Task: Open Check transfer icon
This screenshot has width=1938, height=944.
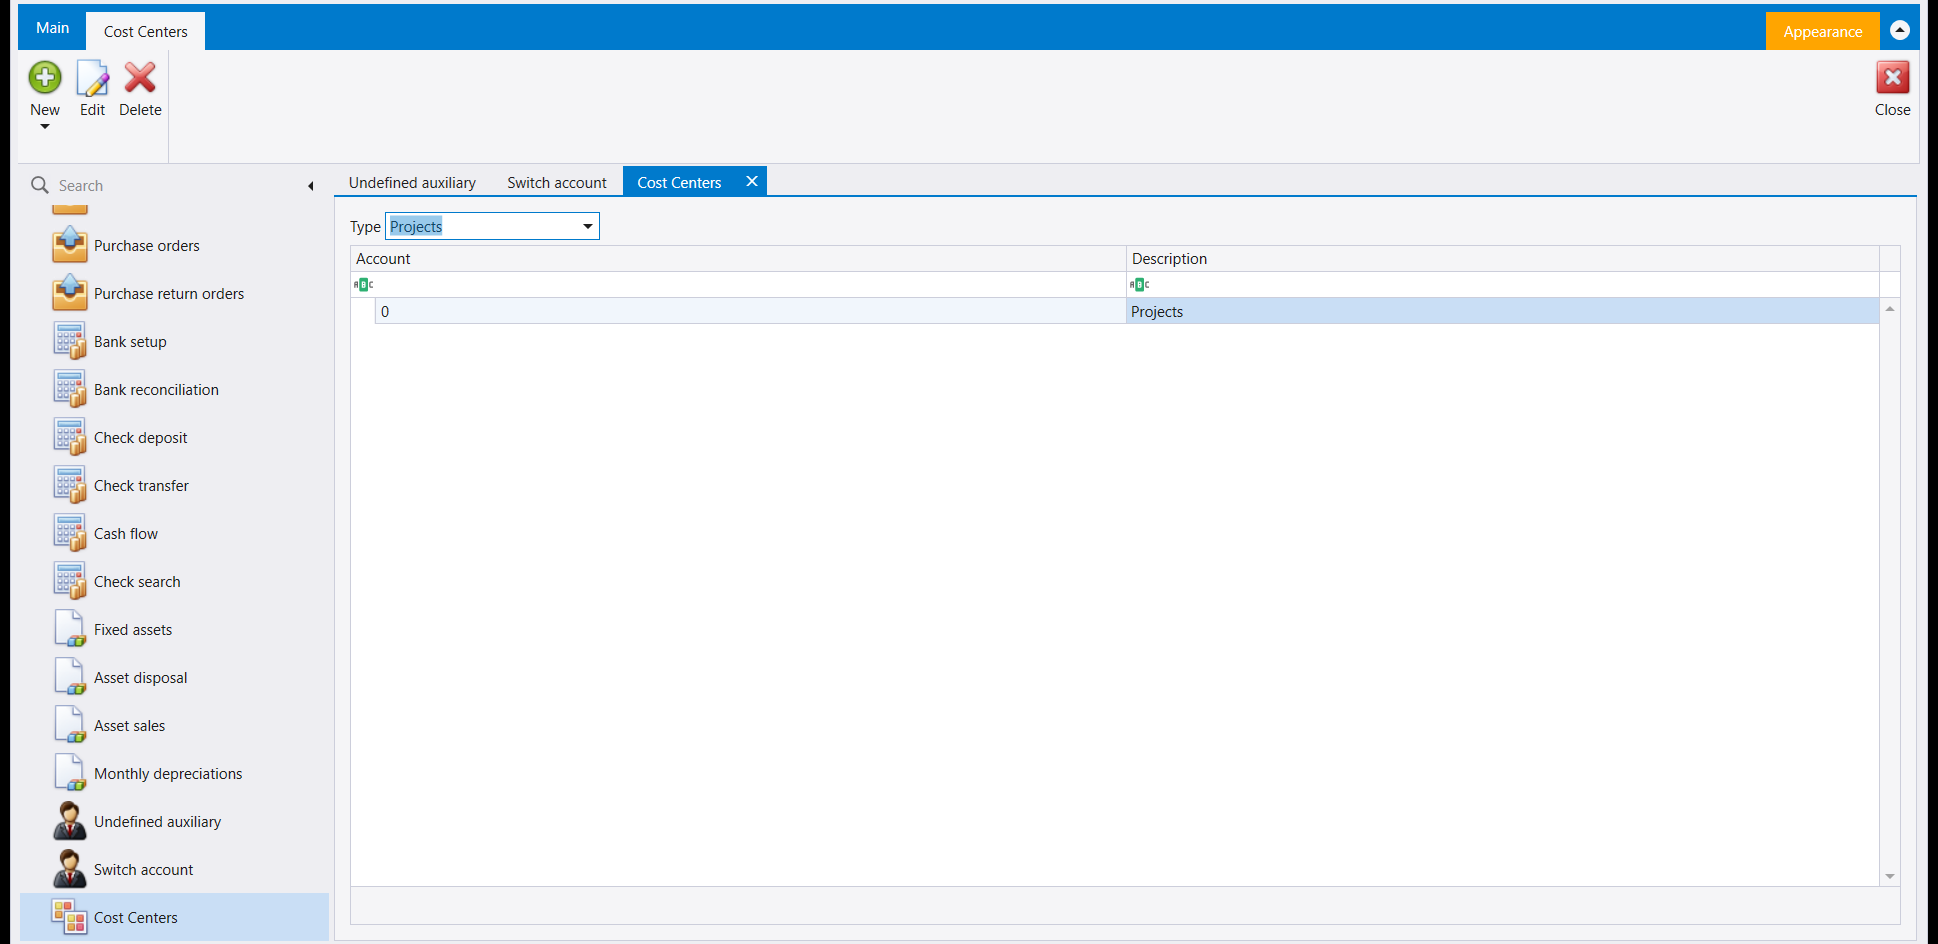Action: [x=70, y=485]
